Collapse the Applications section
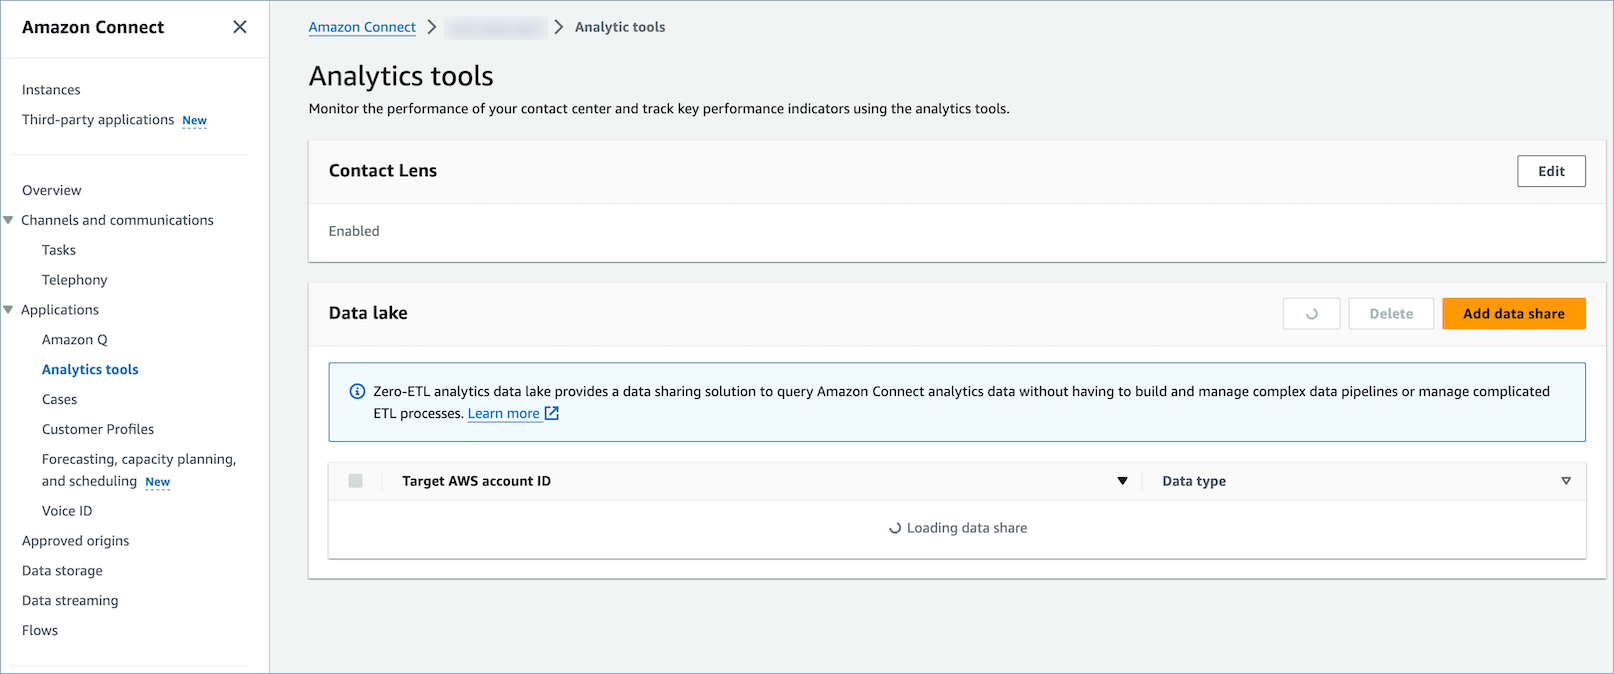This screenshot has height=674, width=1614. [9, 310]
